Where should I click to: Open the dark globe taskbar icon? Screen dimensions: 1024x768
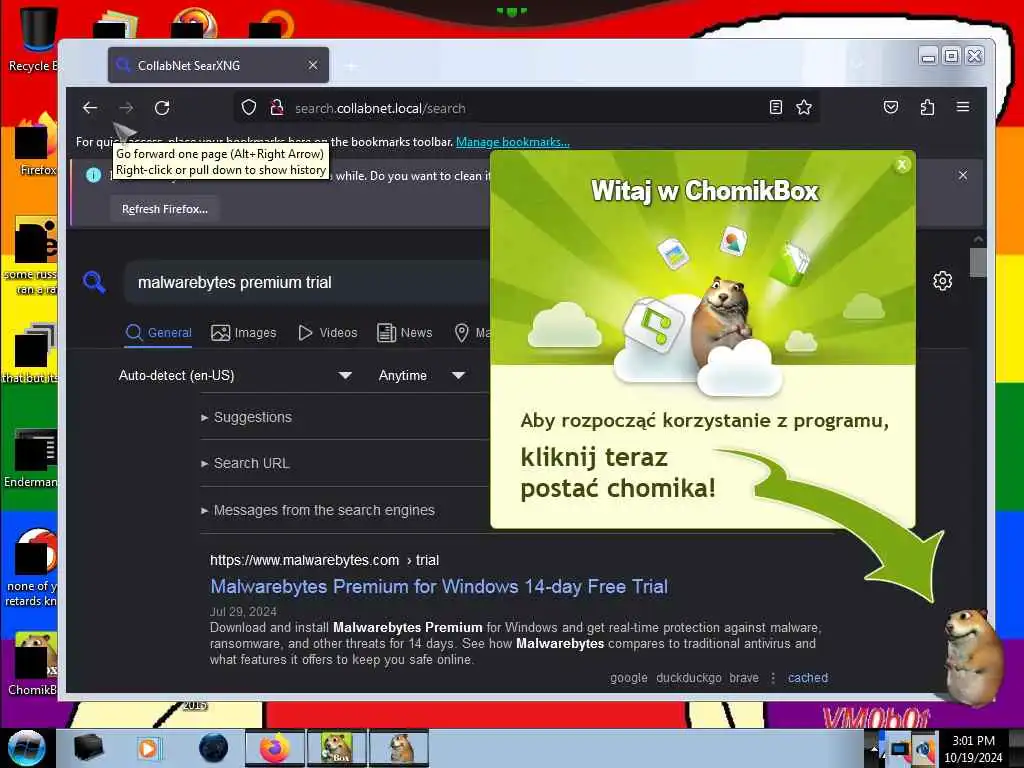(x=213, y=748)
